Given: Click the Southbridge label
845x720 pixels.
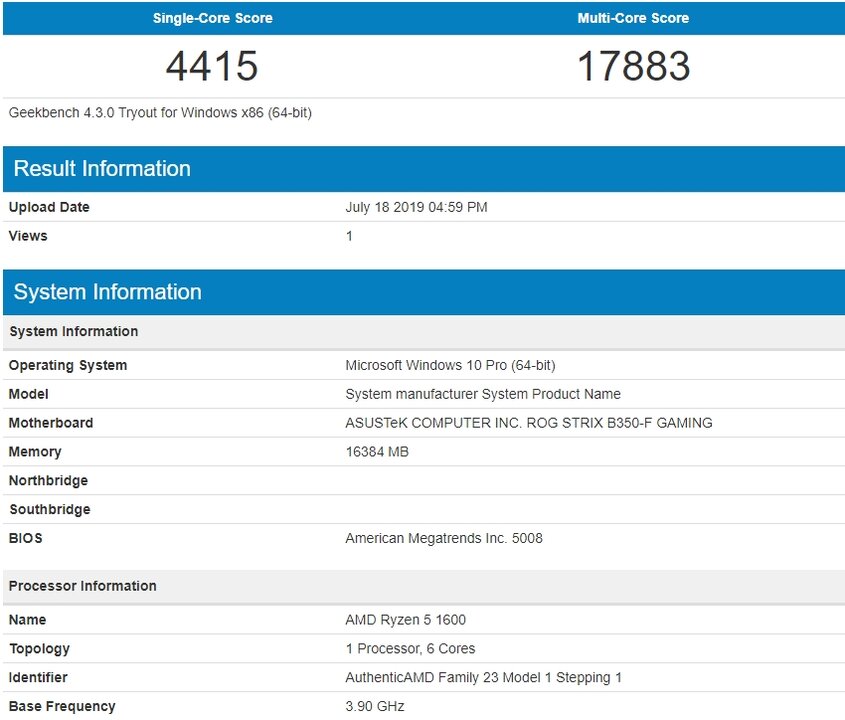Looking at the screenshot, I should coord(50,510).
